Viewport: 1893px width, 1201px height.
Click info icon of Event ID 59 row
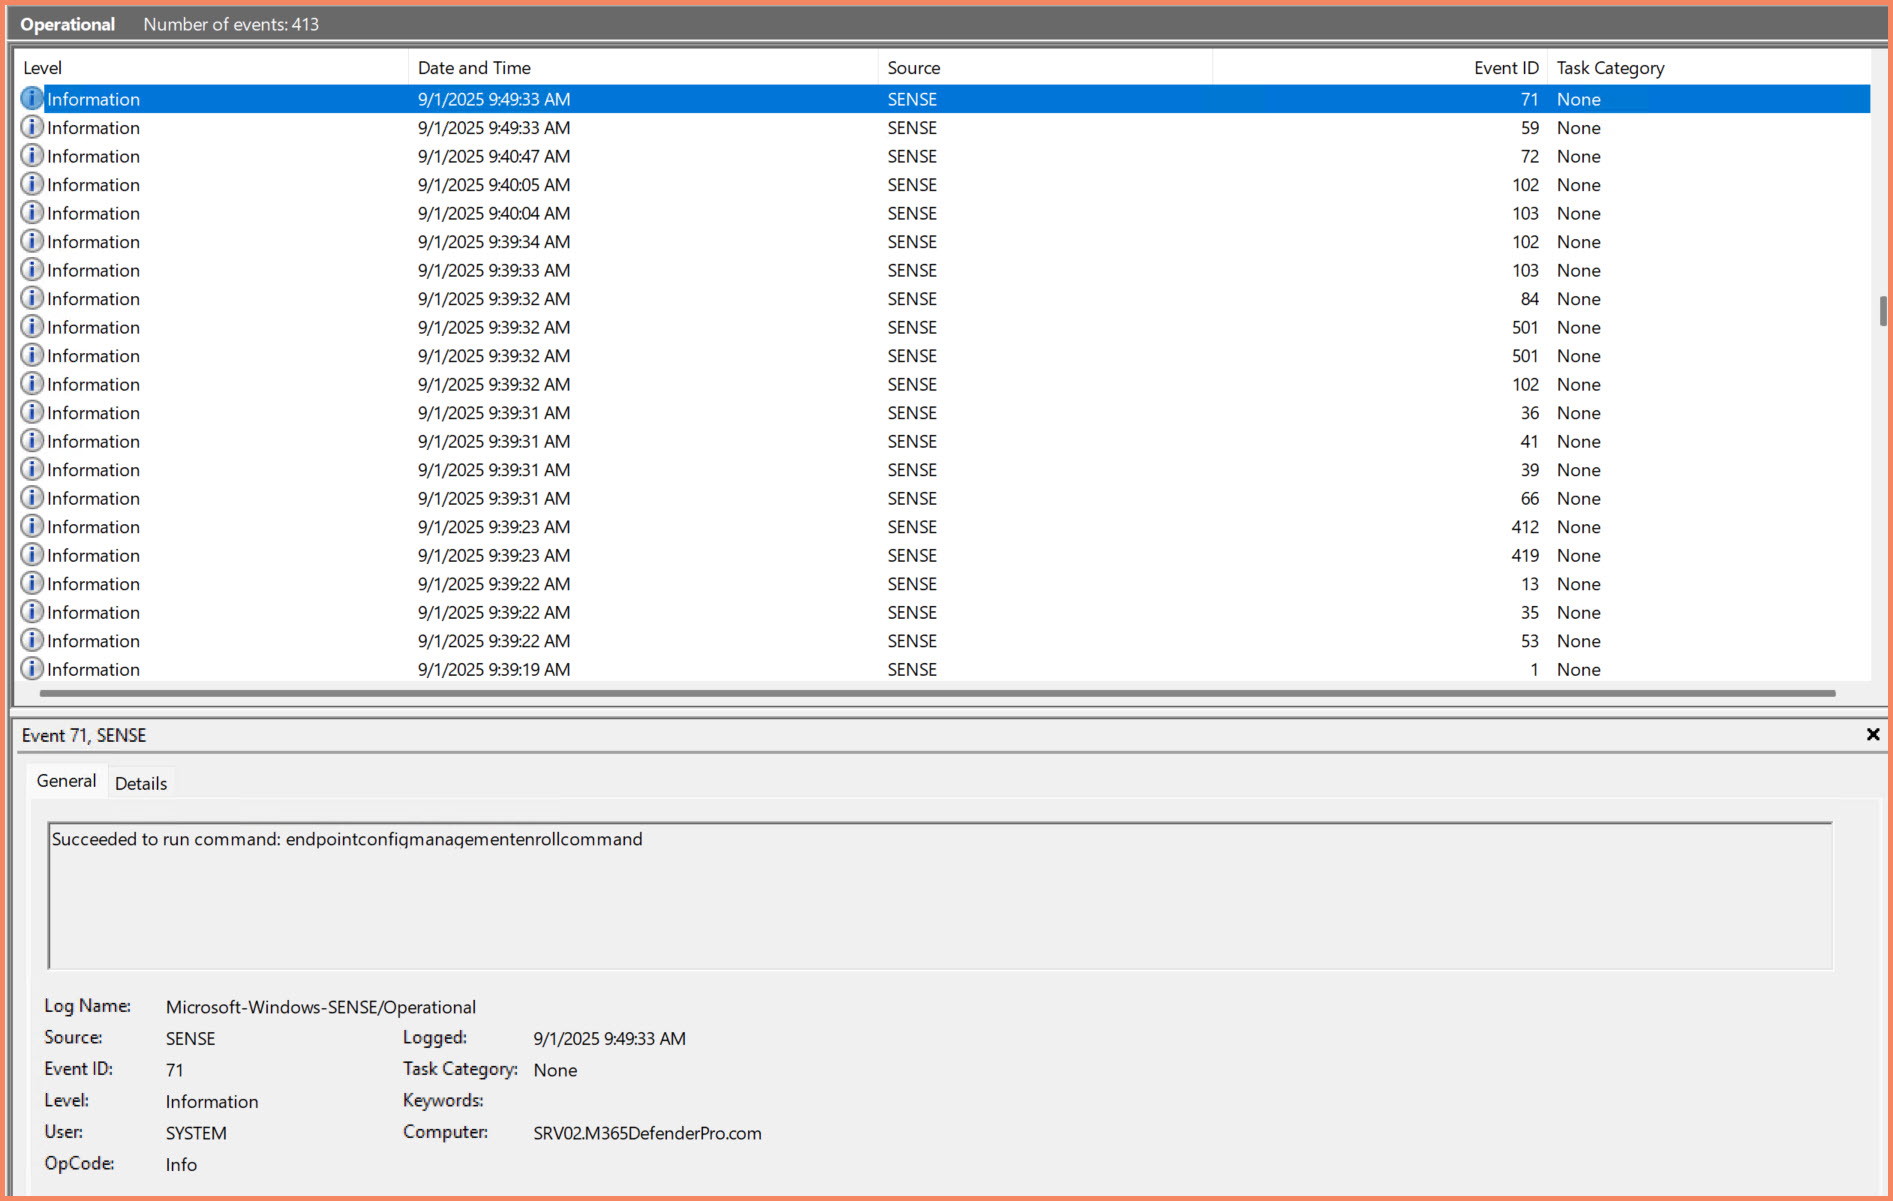(32, 127)
